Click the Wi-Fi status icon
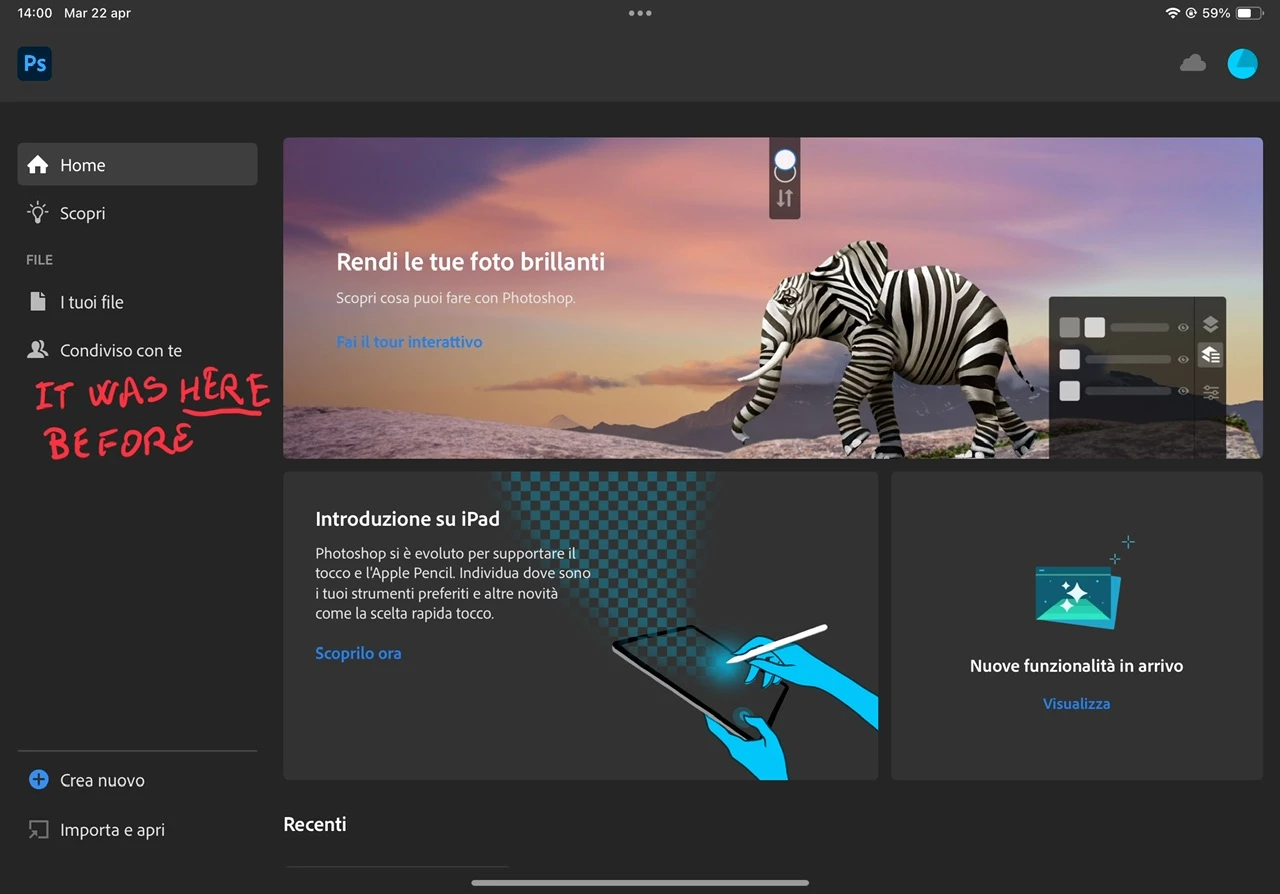1280x894 pixels. [x=1173, y=13]
